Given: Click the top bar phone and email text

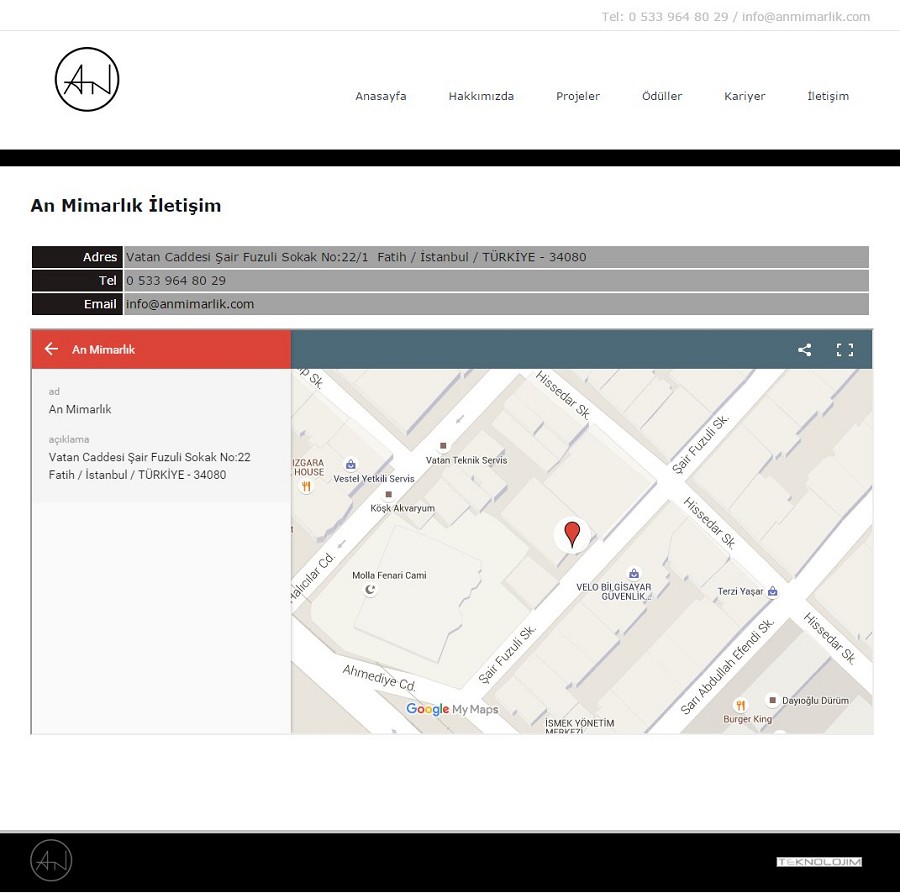Looking at the screenshot, I should 736,17.
